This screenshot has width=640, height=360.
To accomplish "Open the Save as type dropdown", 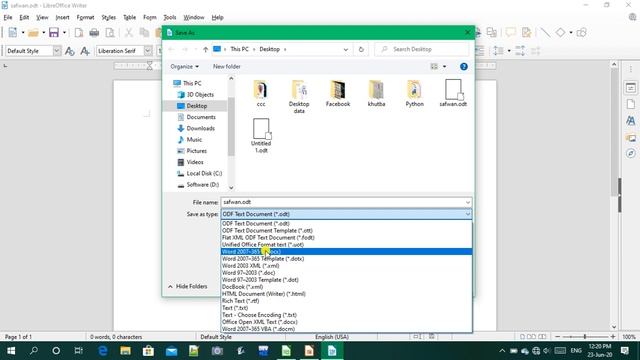I will [347, 214].
